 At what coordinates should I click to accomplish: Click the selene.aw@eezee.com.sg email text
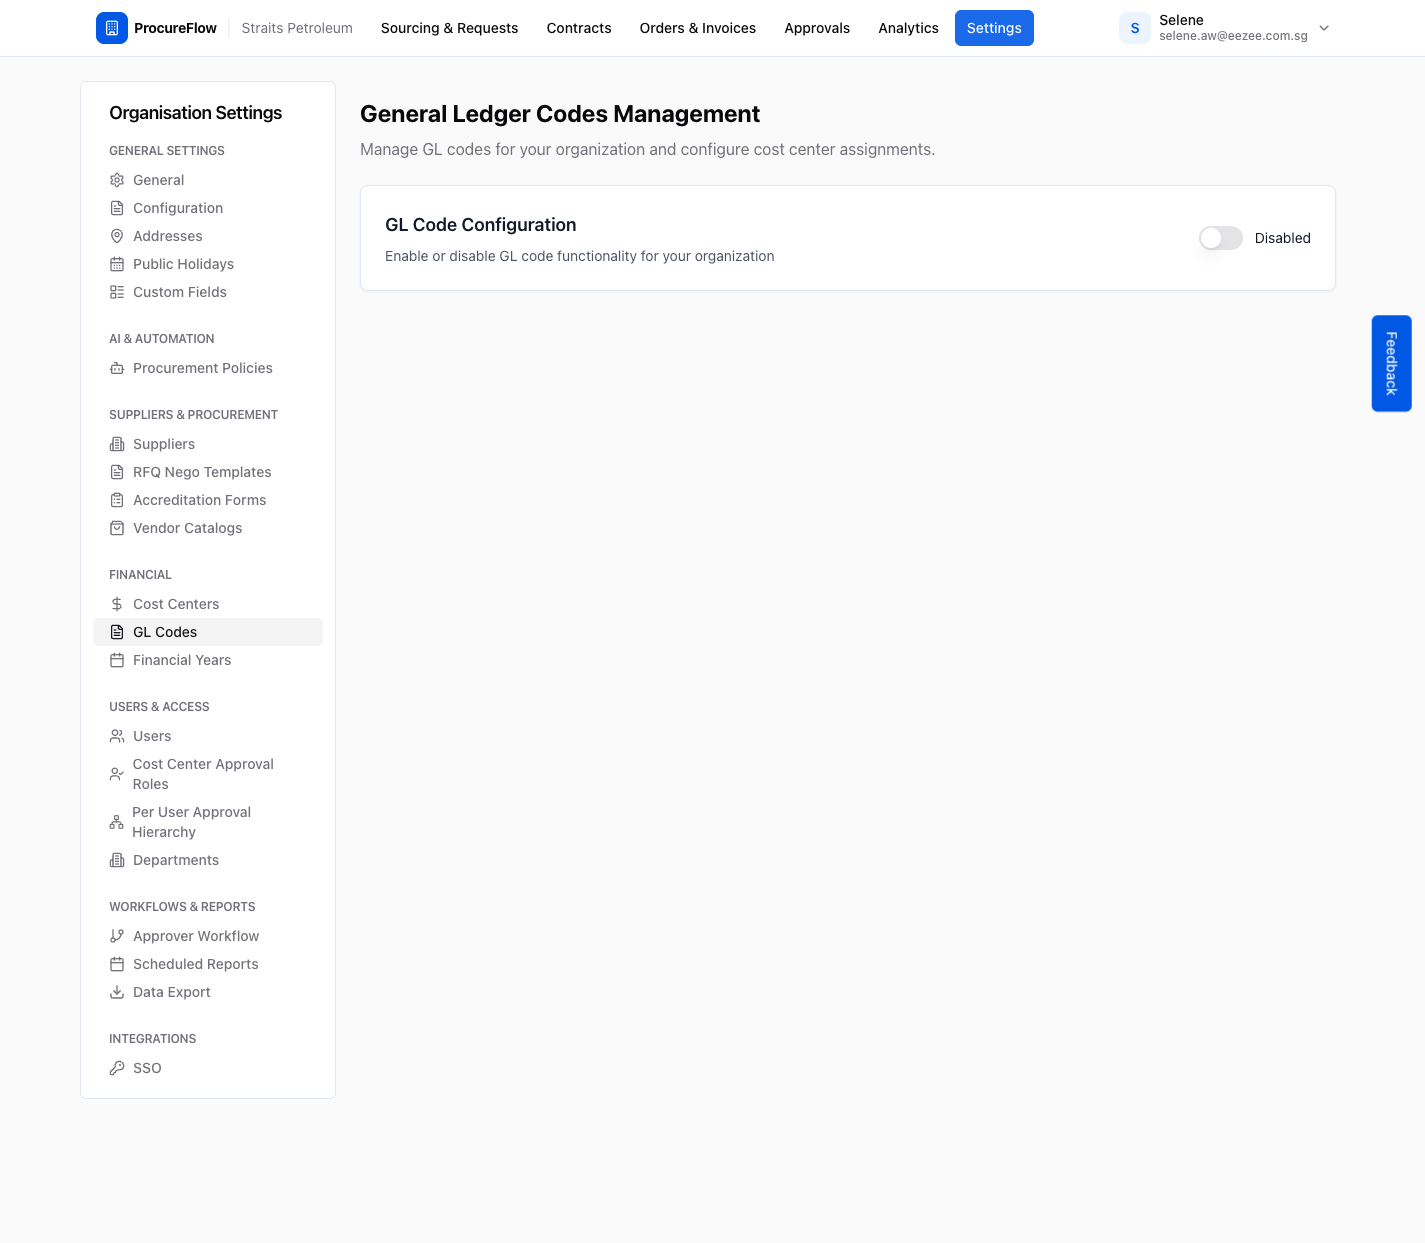(x=1233, y=36)
